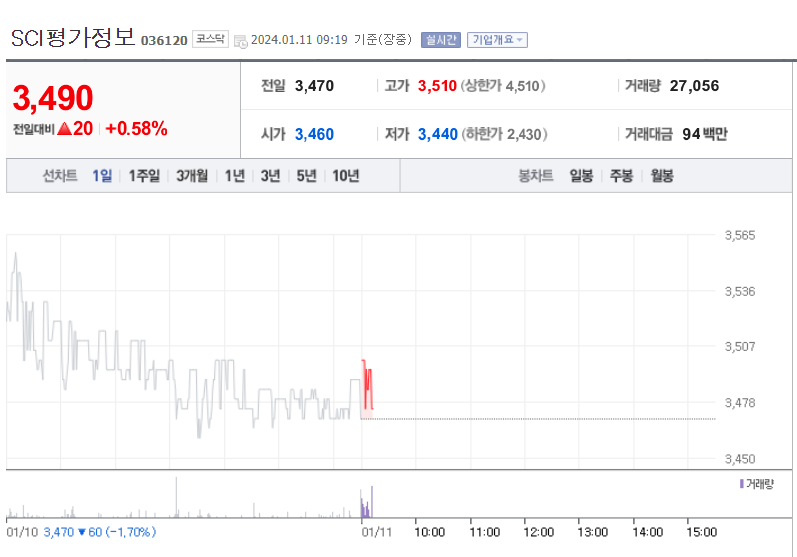Click the 저가 value 3,440
This screenshot has height=557, width=797.
(x=438, y=134)
